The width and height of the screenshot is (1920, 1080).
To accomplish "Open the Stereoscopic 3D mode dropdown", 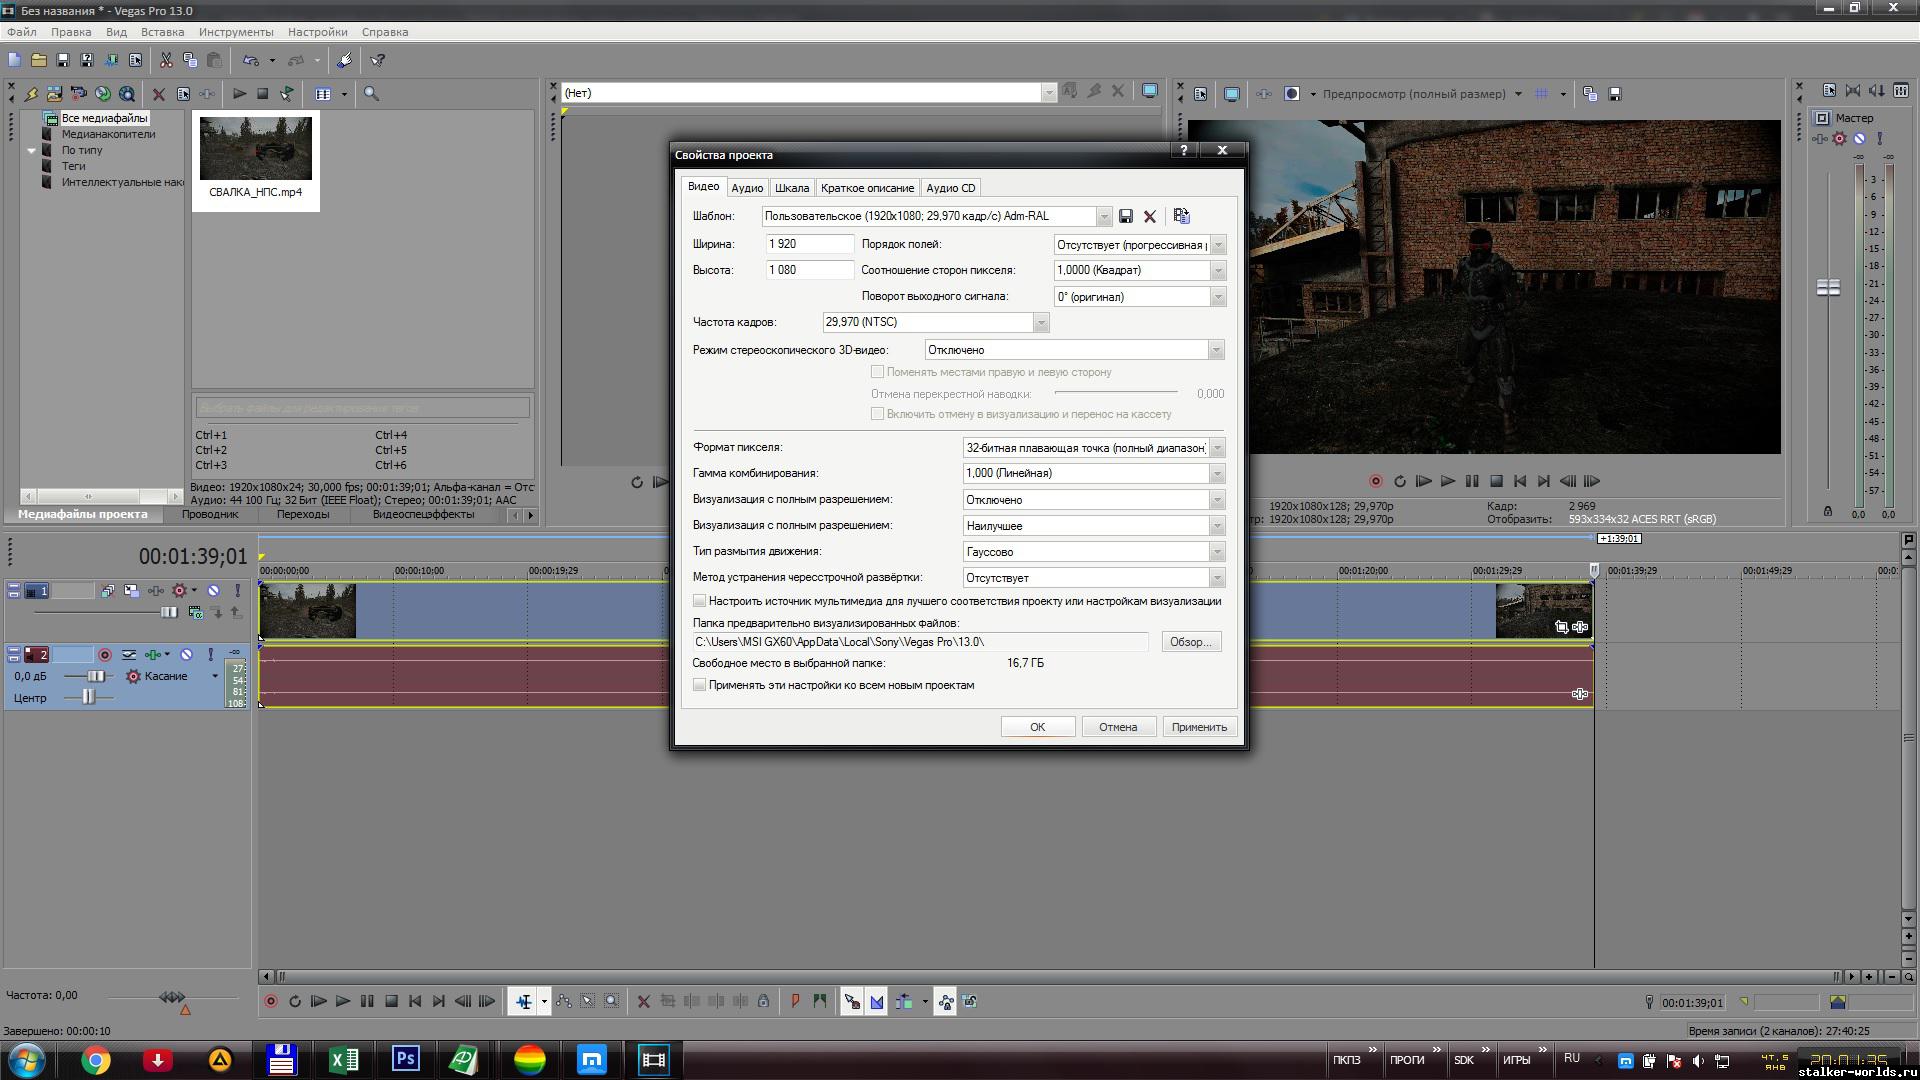I will [1217, 350].
